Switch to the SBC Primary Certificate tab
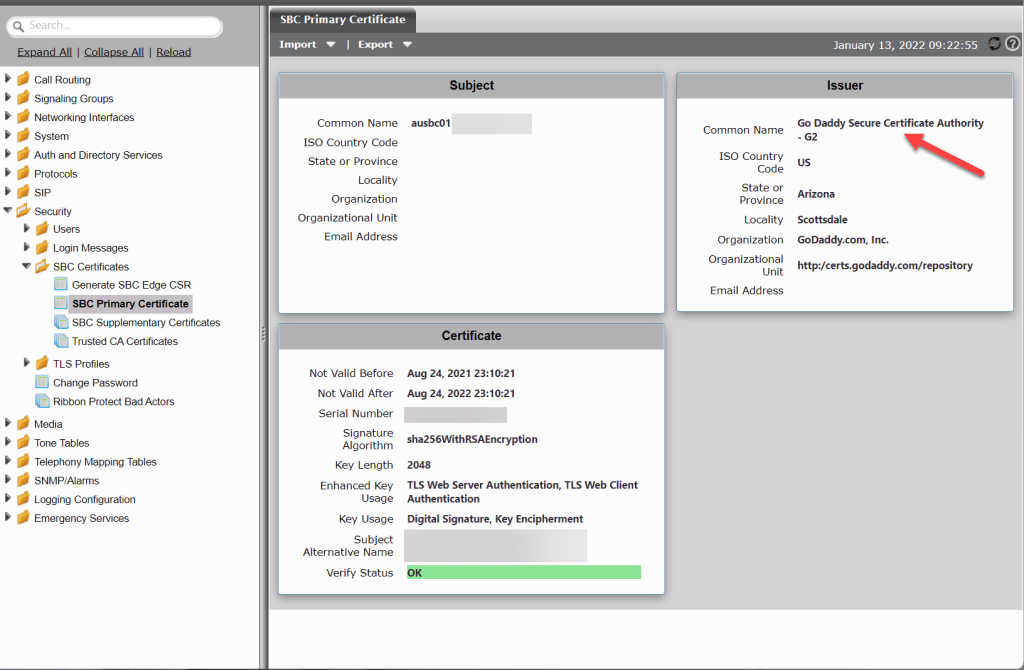 [342, 19]
